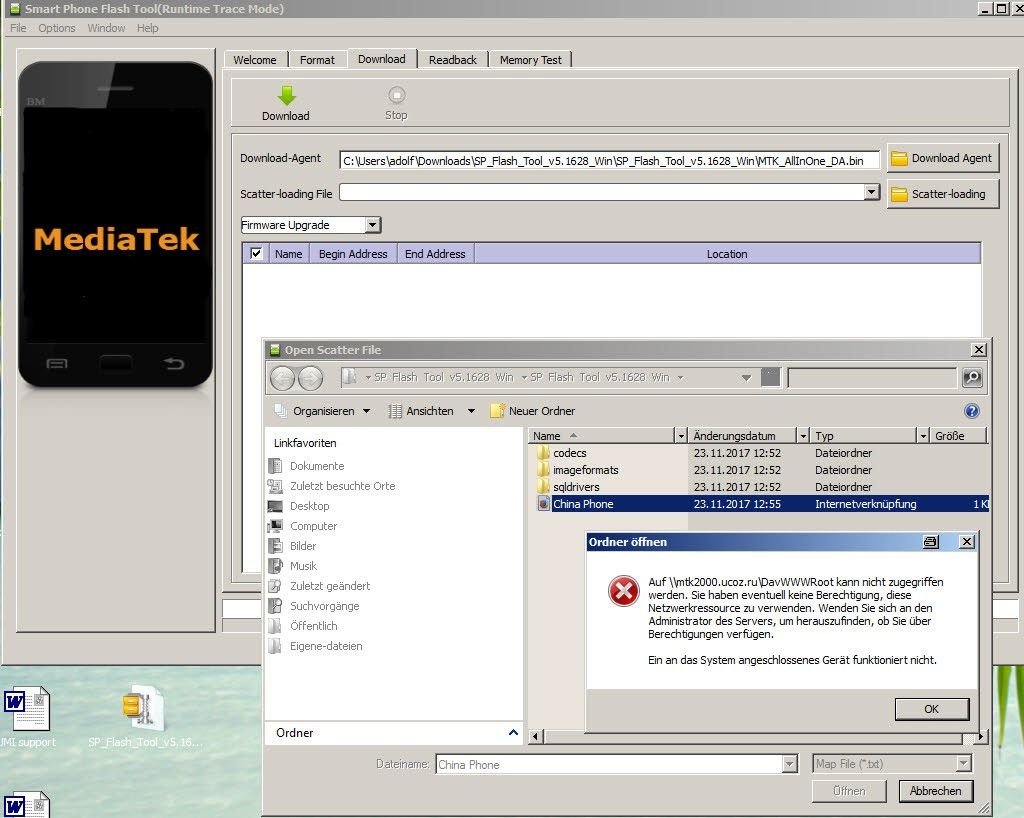
Task: Click the Öffnen button
Action: 849,791
